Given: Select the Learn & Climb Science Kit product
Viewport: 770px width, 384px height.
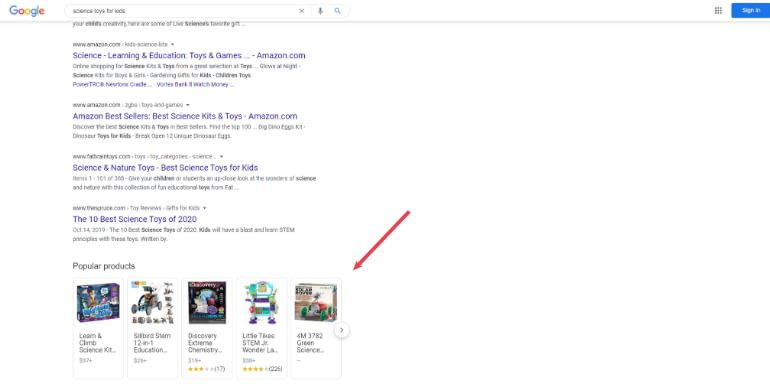Looking at the screenshot, I should point(98,328).
